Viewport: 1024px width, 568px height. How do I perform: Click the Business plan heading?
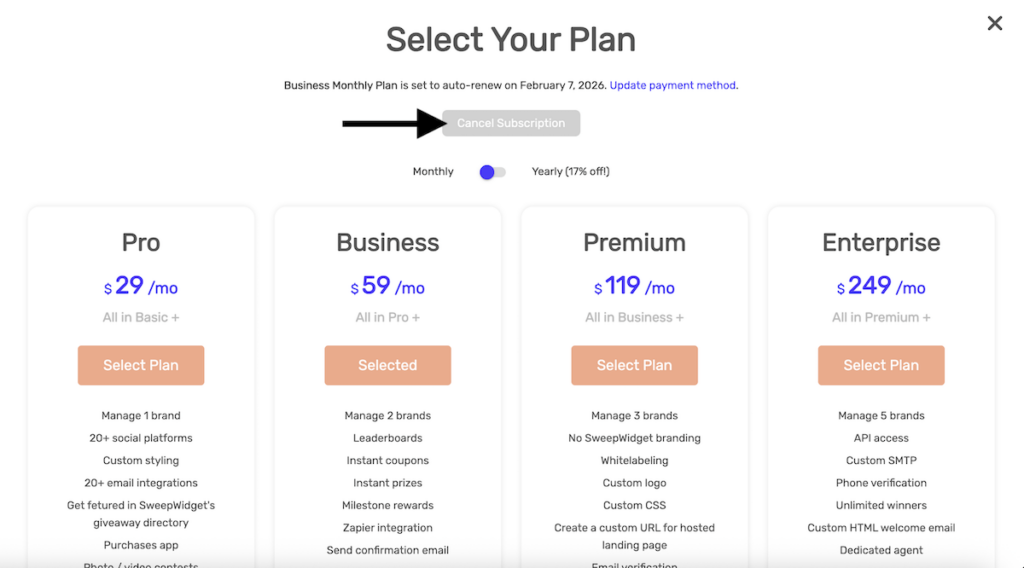click(x=388, y=243)
